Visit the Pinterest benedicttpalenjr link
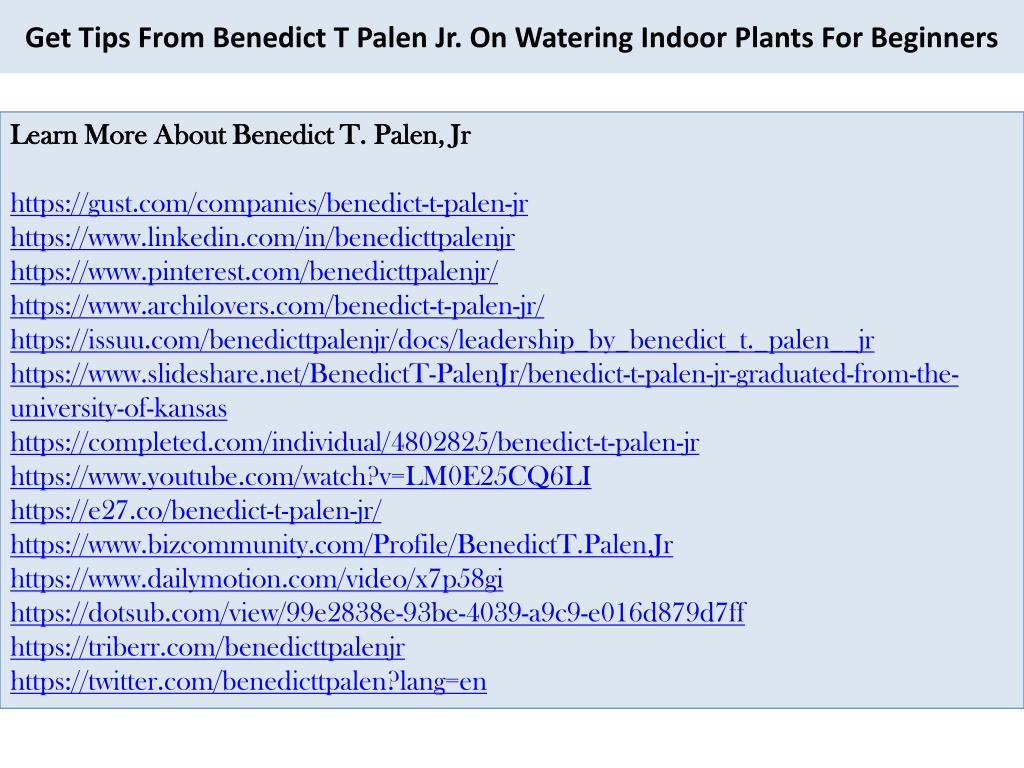 [x=254, y=272]
